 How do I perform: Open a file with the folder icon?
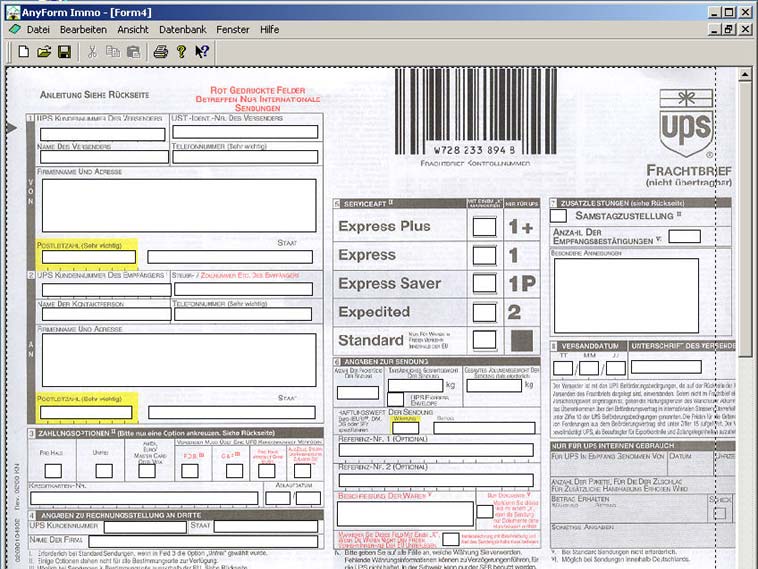click(x=44, y=51)
